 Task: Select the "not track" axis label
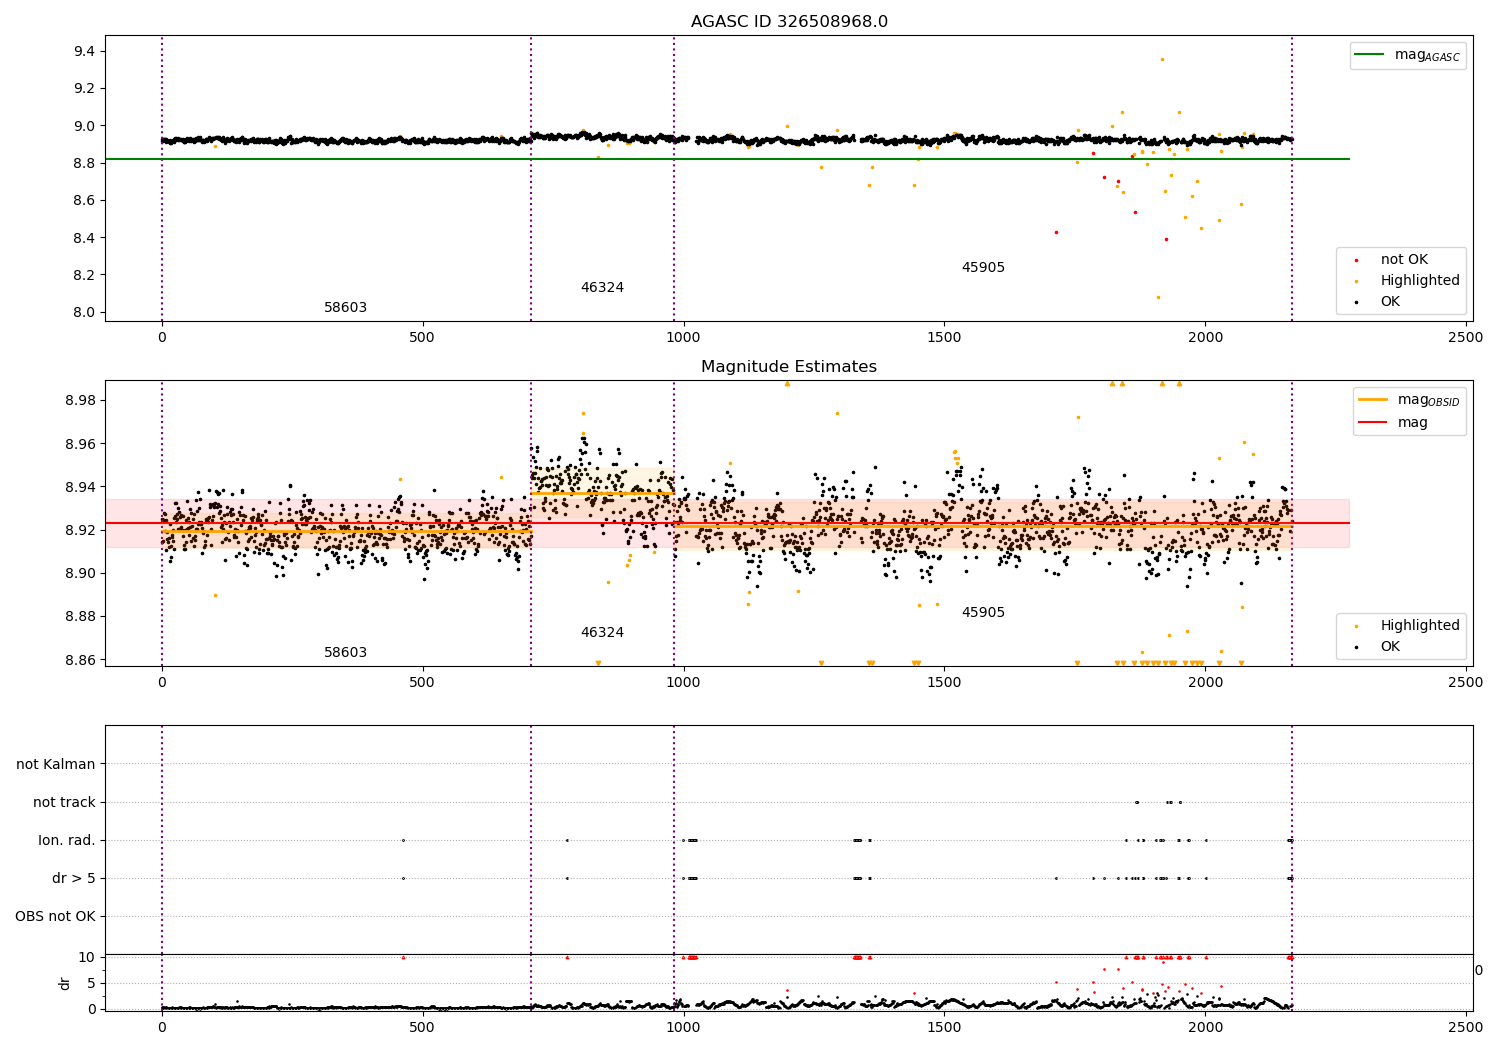64,802
